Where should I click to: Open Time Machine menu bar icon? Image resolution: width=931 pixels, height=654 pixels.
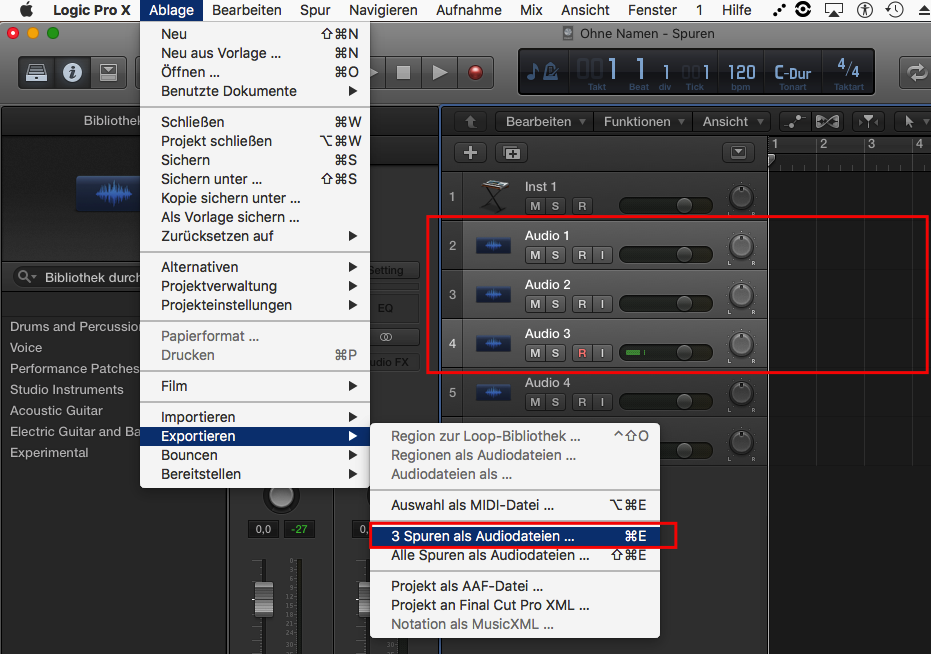tap(894, 10)
